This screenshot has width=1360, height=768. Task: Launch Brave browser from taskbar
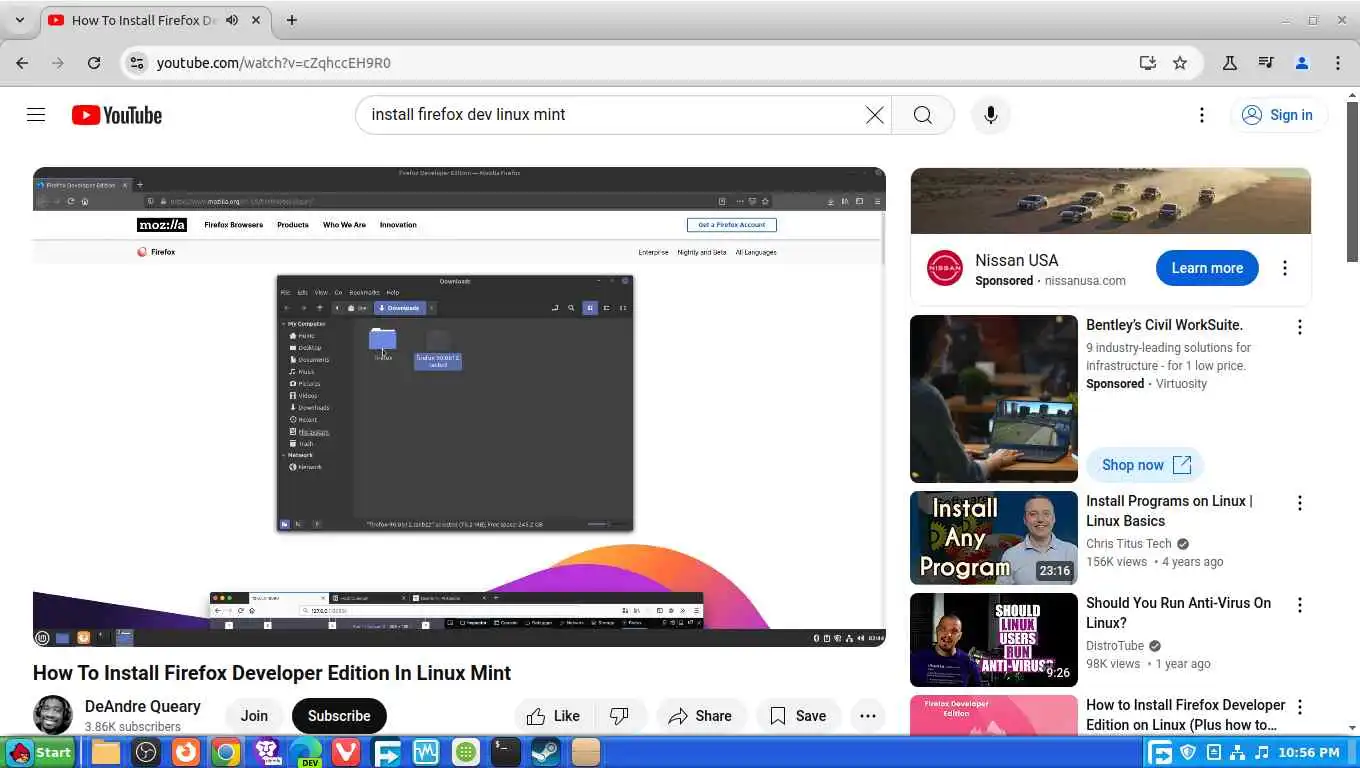[266, 752]
